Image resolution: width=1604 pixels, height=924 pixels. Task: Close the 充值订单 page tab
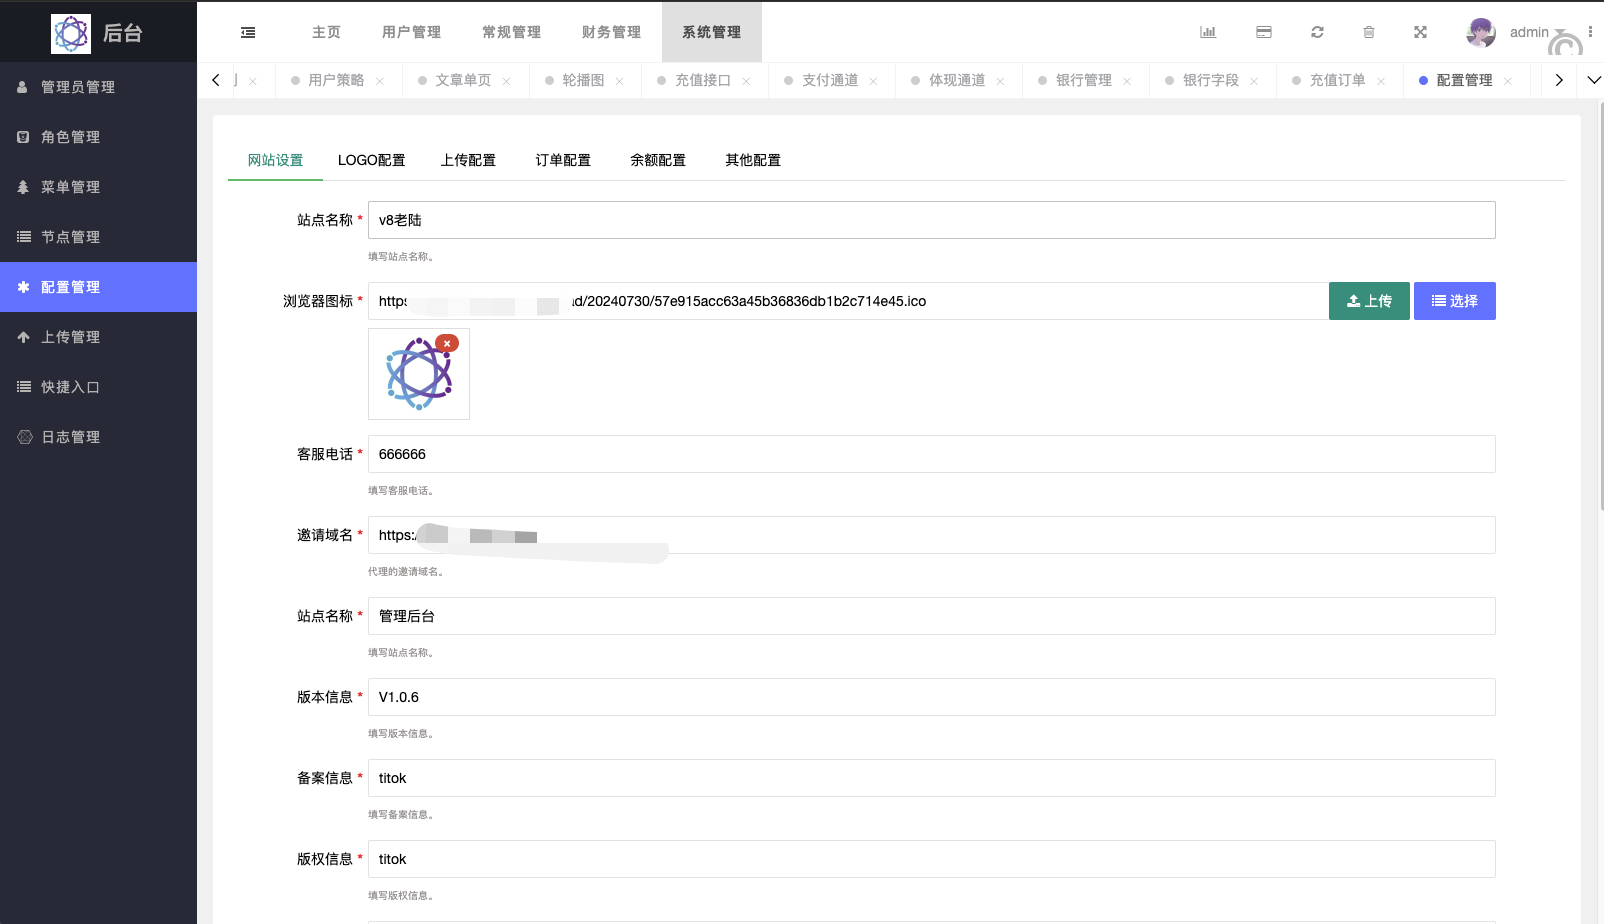click(x=1381, y=81)
